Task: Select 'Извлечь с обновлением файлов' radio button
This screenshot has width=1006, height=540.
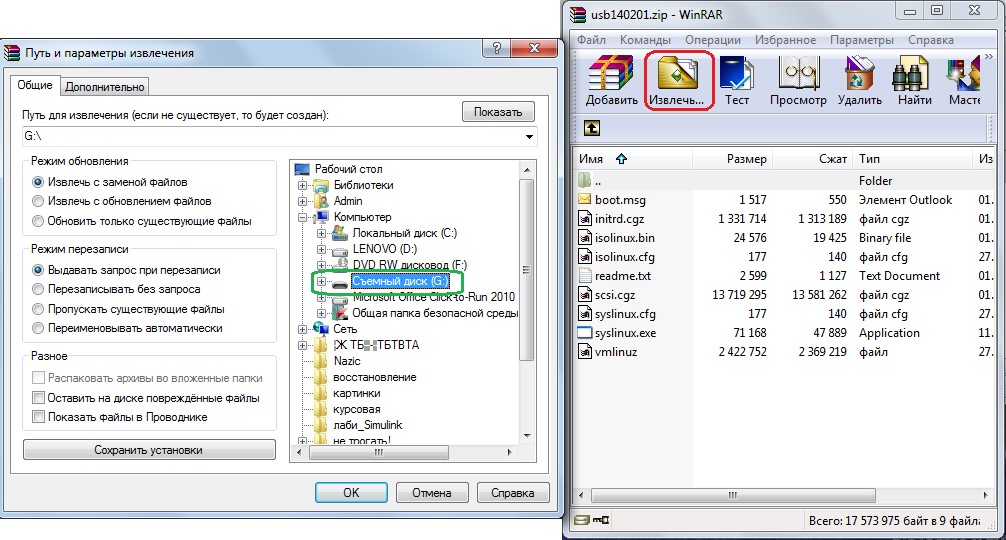Action: tap(39, 202)
